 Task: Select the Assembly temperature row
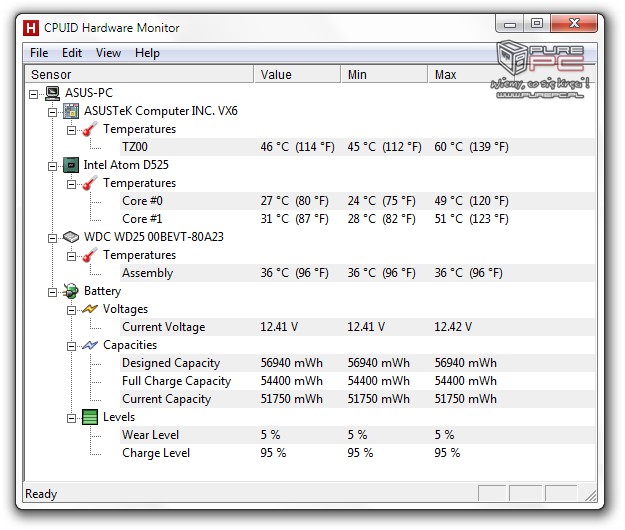click(x=358, y=273)
